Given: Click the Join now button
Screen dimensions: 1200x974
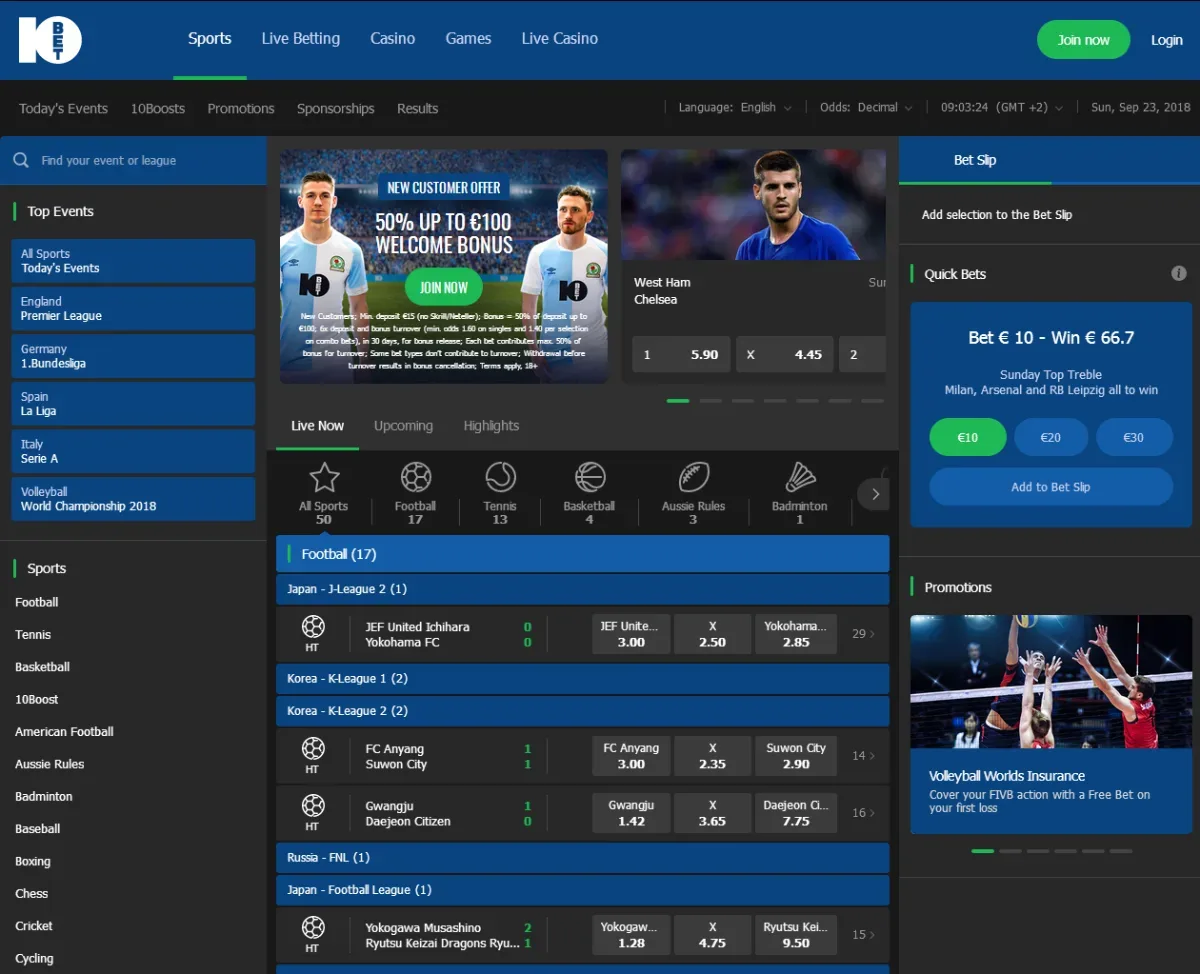Looking at the screenshot, I should click(1084, 40).
